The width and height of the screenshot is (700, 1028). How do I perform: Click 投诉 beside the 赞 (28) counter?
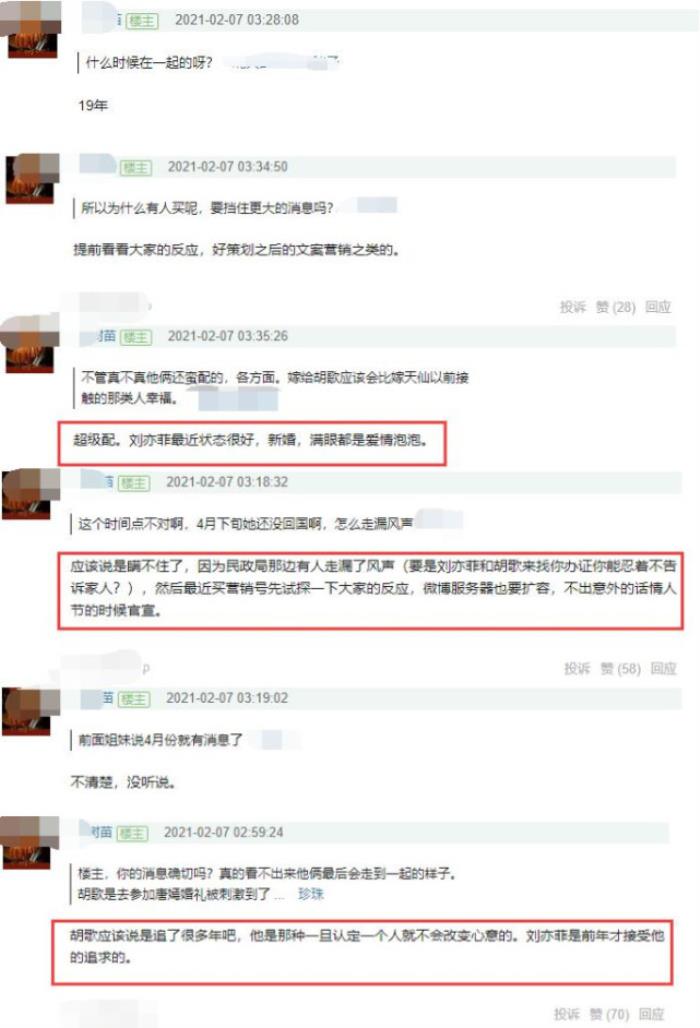(572, 307)
